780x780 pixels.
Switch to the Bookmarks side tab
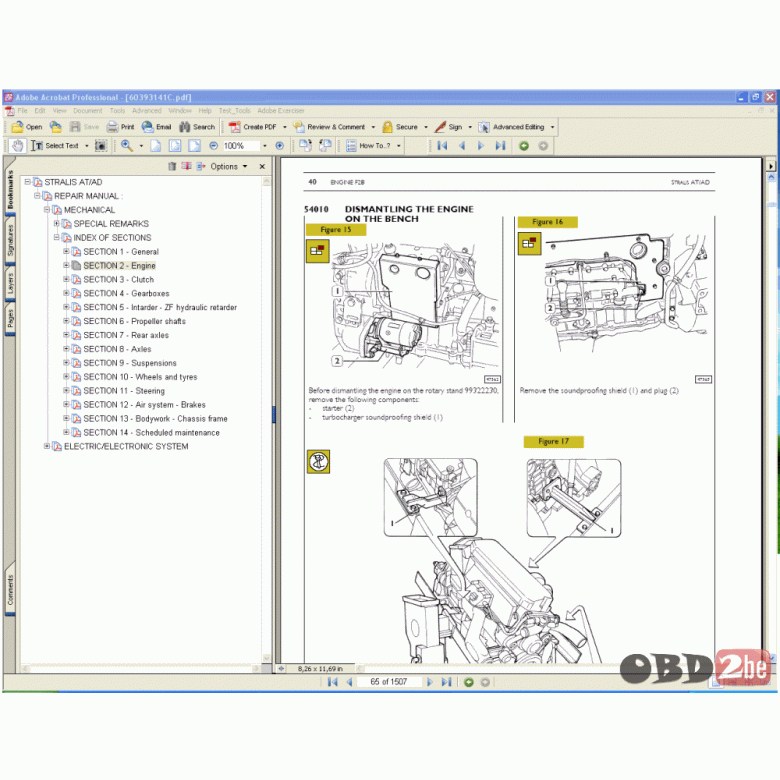click(x=10, y=189)
